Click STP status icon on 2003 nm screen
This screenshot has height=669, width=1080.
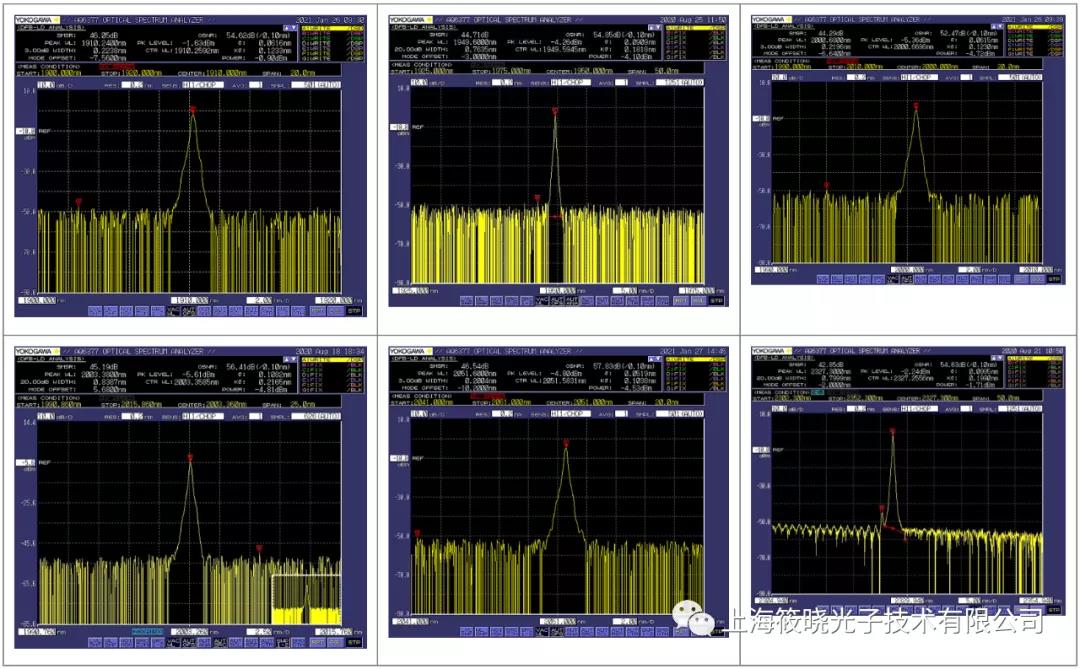tap(354, 643)
